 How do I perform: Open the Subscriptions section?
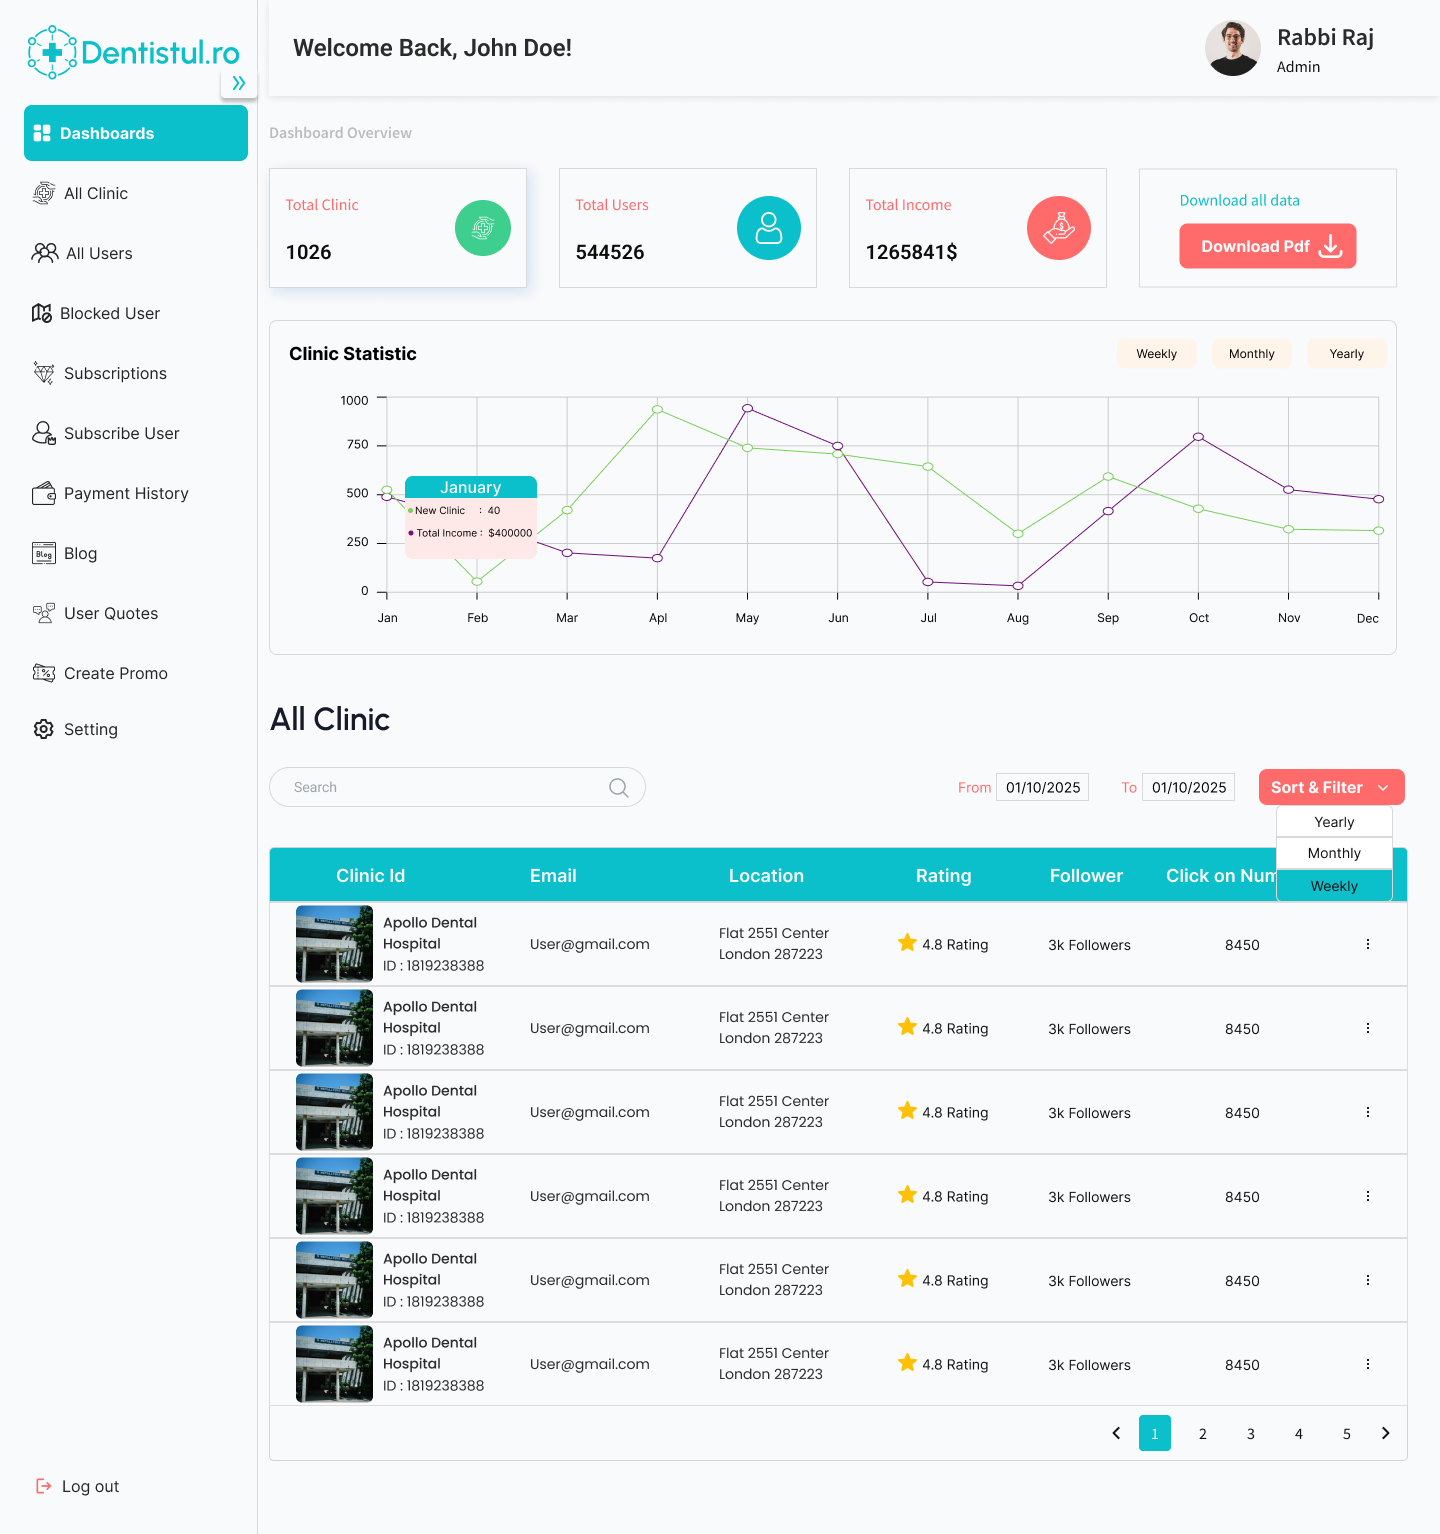pos(44,373)
